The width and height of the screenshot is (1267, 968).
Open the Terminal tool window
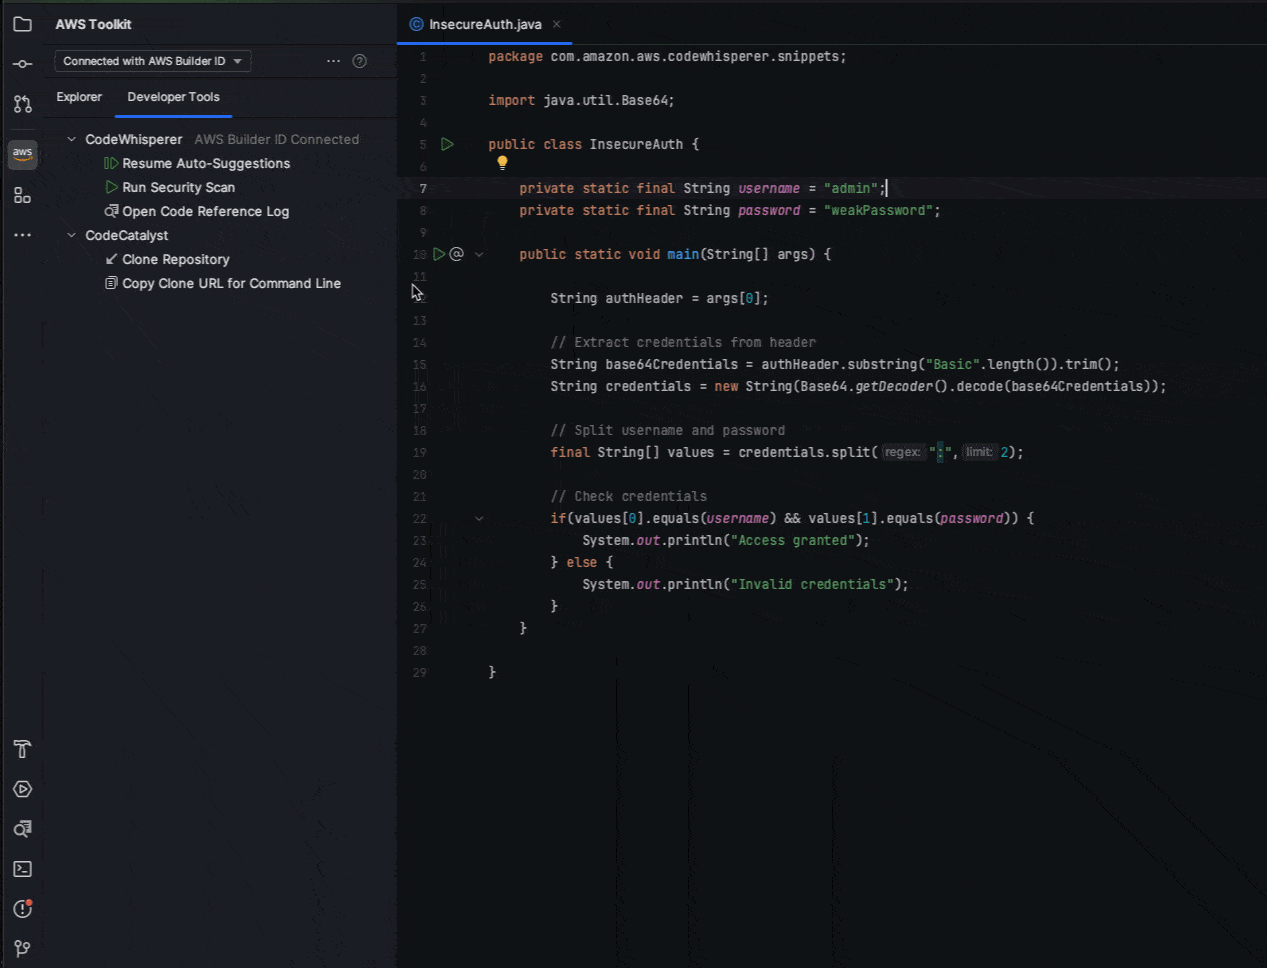(x=22, y=869)
